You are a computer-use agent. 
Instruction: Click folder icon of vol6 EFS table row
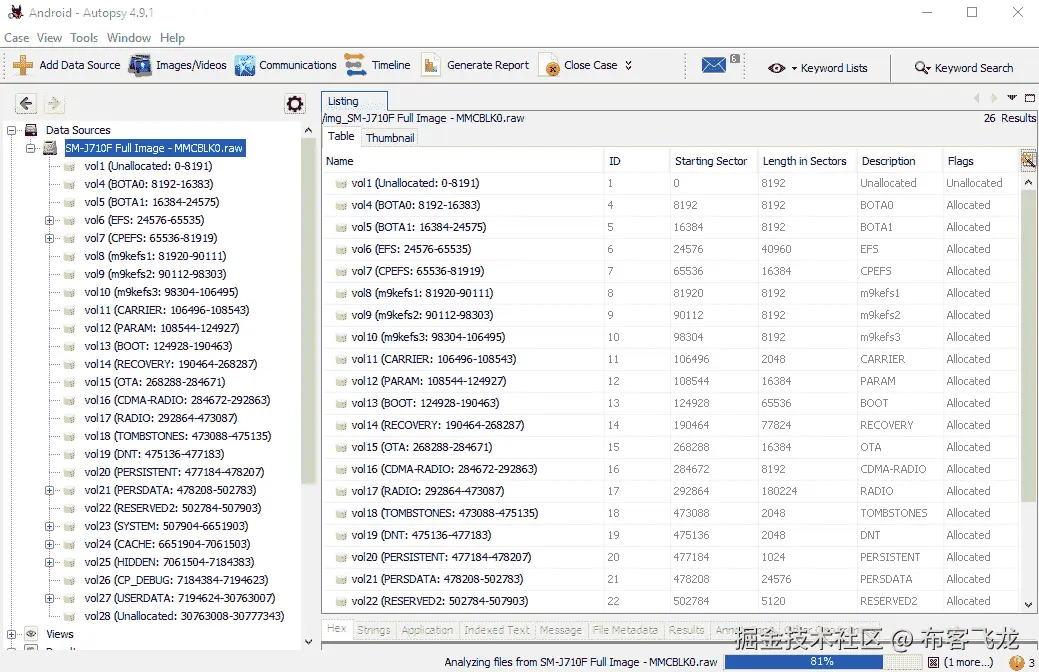(341, 249)
